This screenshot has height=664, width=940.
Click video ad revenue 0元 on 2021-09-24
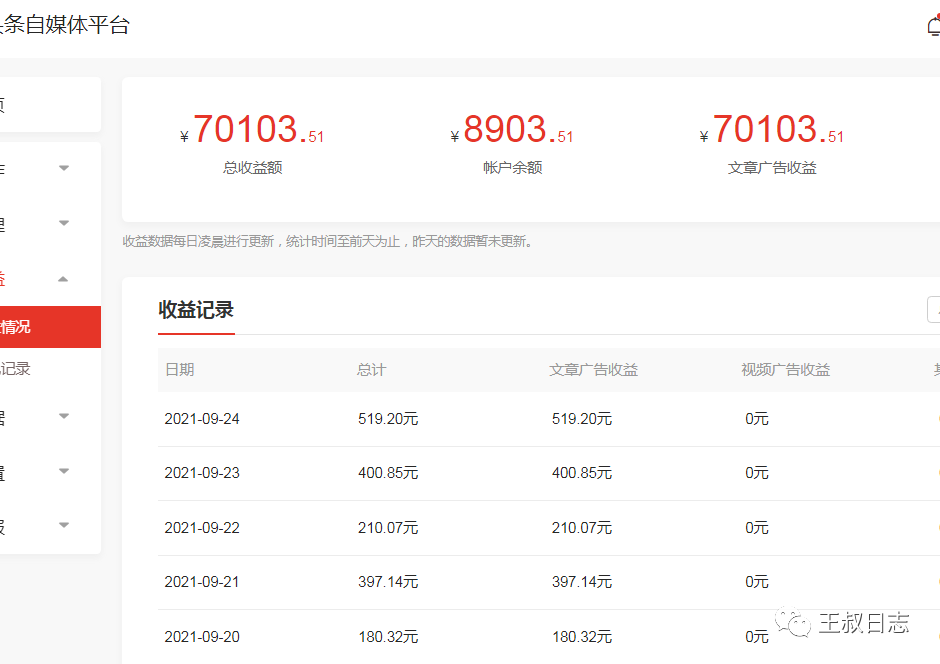tap(757, 419)
